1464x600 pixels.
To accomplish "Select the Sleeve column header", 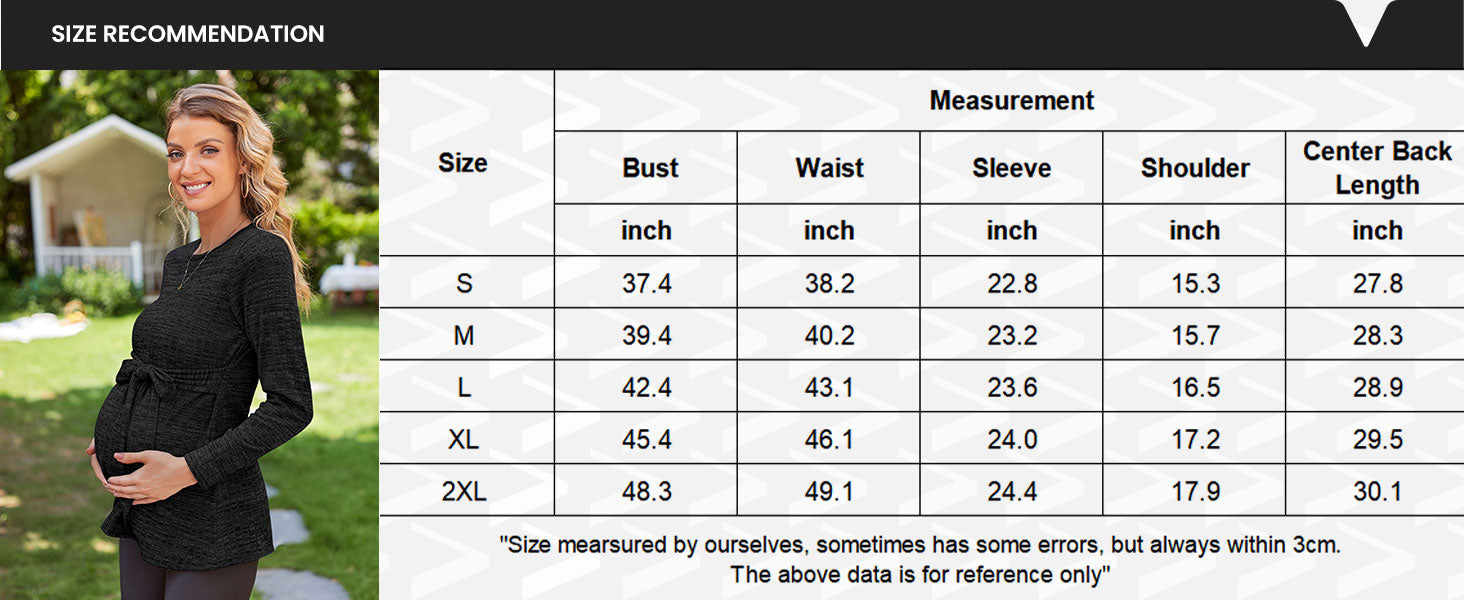I will [x=1011, y=168].
